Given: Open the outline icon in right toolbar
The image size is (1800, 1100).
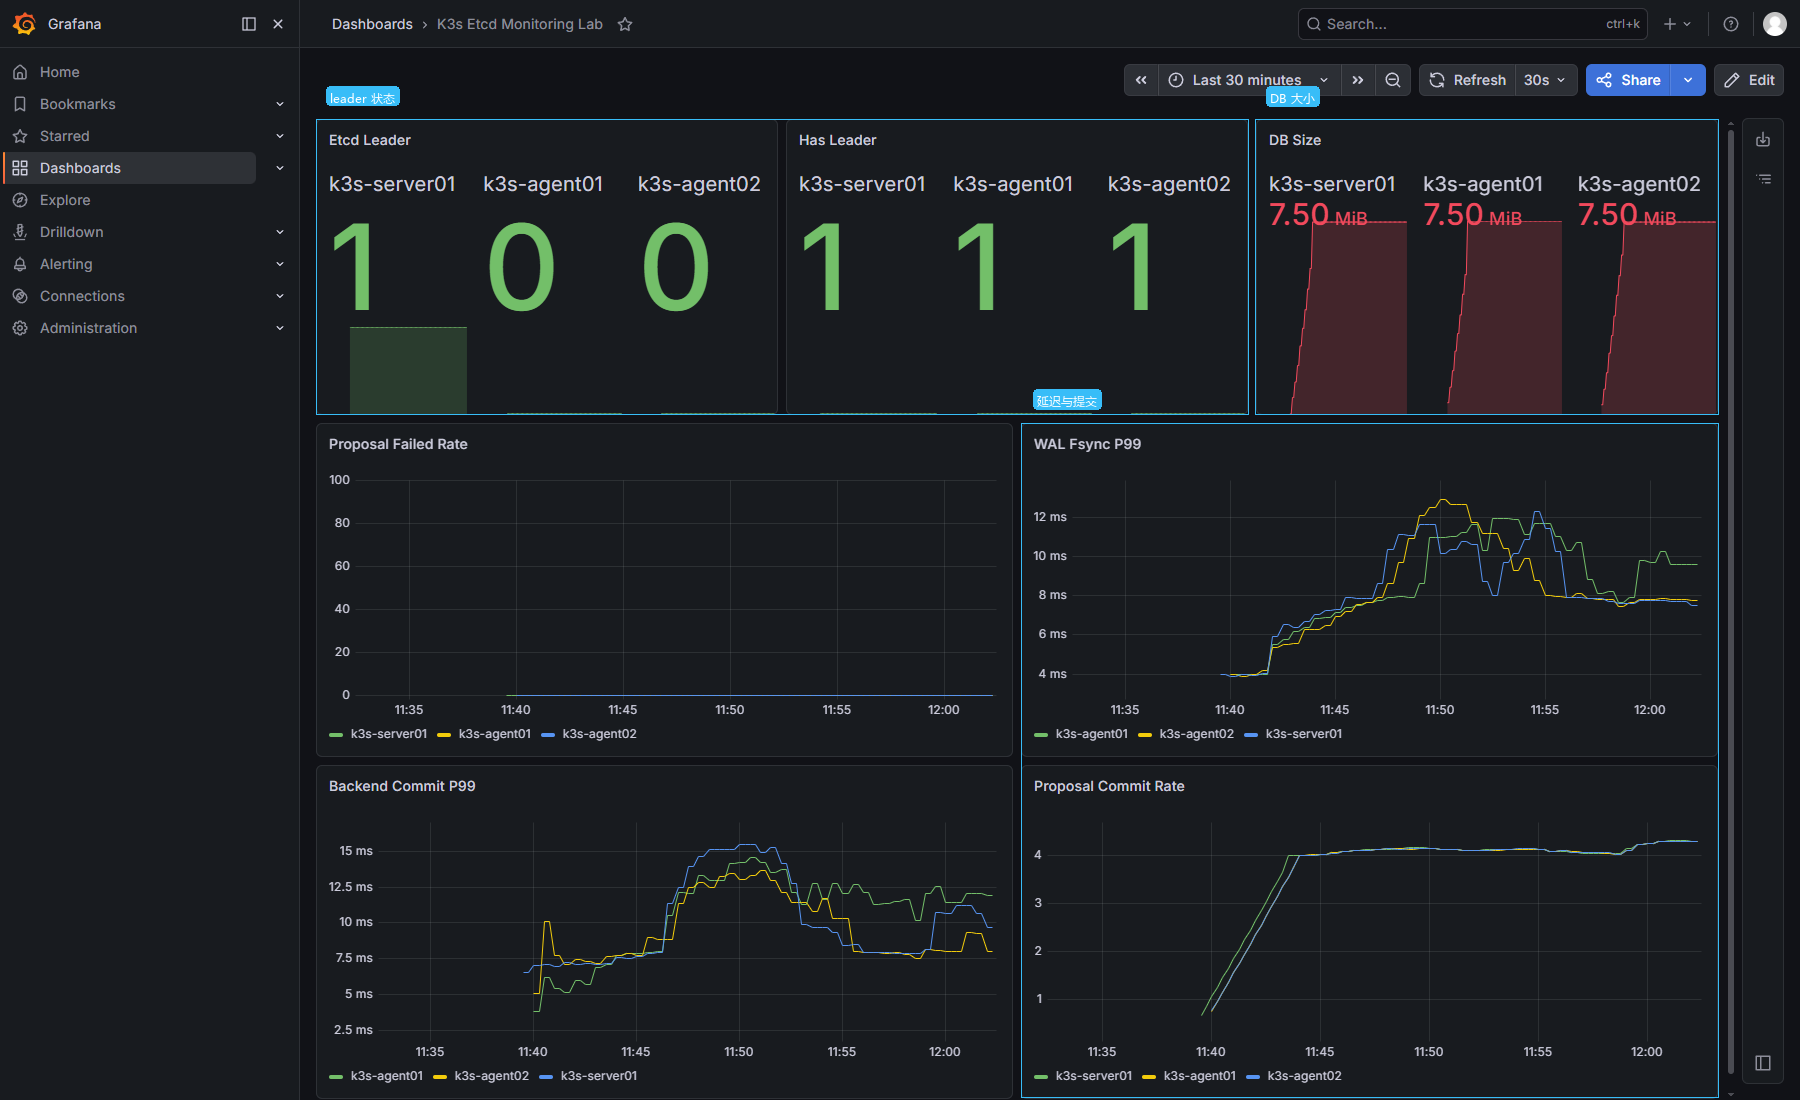Looking at the screenshot, I should [1763, 179].
